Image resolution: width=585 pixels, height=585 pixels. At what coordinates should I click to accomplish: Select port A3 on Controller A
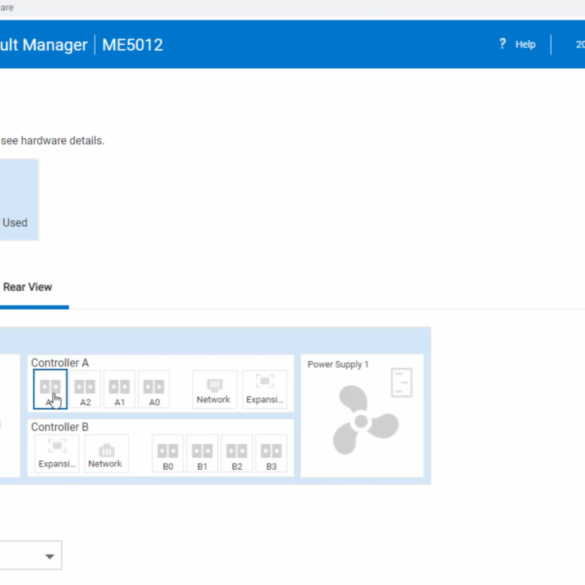tap(50, 389)
